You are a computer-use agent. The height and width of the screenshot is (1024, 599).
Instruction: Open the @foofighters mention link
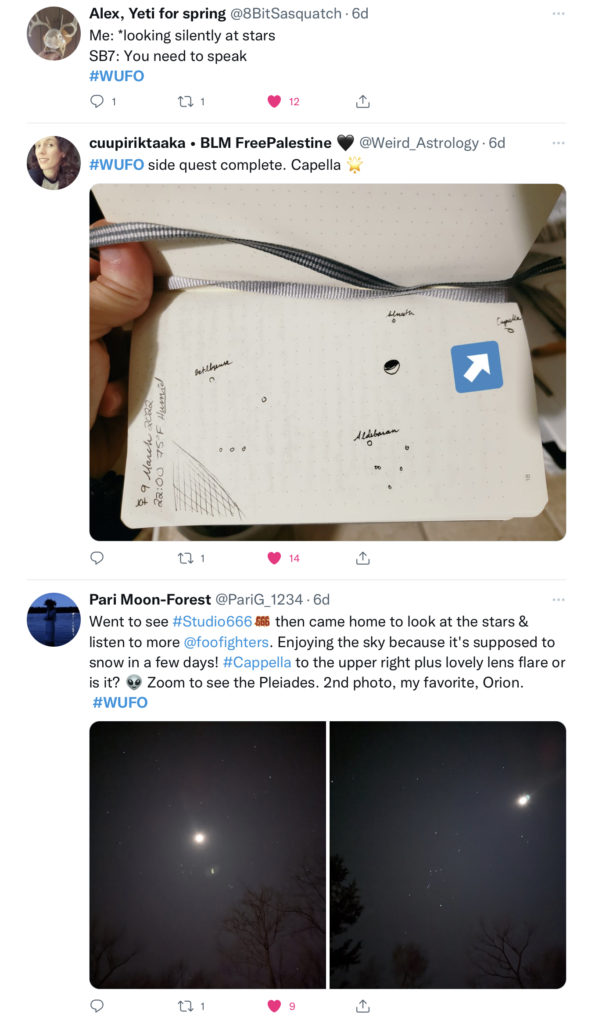click(226, 641)
